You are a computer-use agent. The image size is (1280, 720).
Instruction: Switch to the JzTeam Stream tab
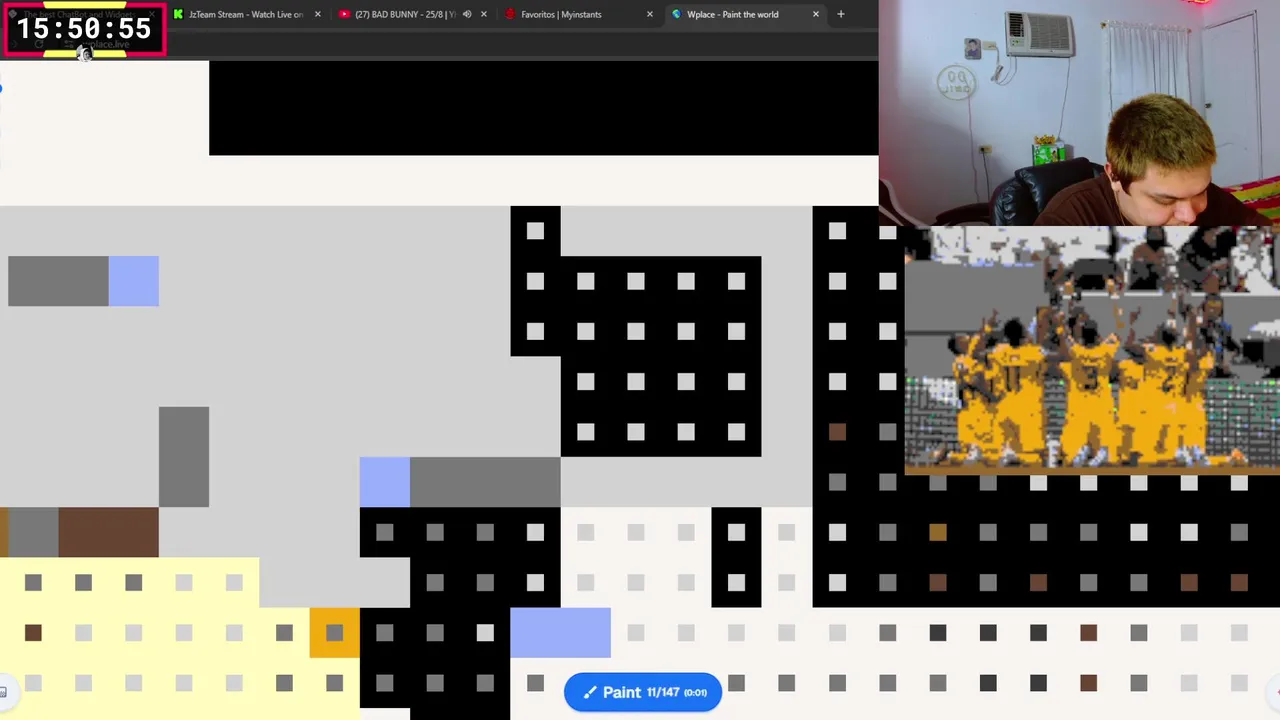tap(246, 14)
